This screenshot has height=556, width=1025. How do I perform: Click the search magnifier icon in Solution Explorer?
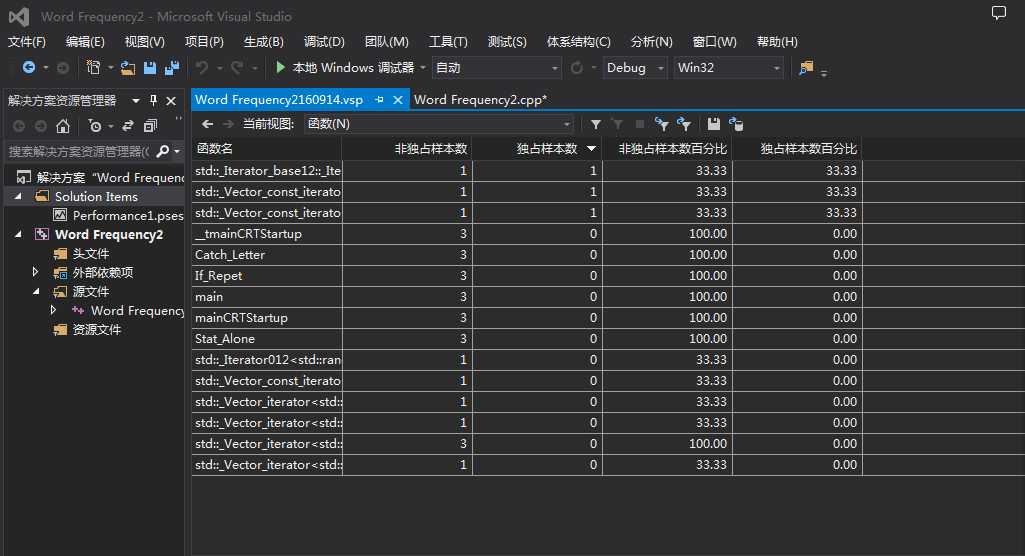point(163,152)
